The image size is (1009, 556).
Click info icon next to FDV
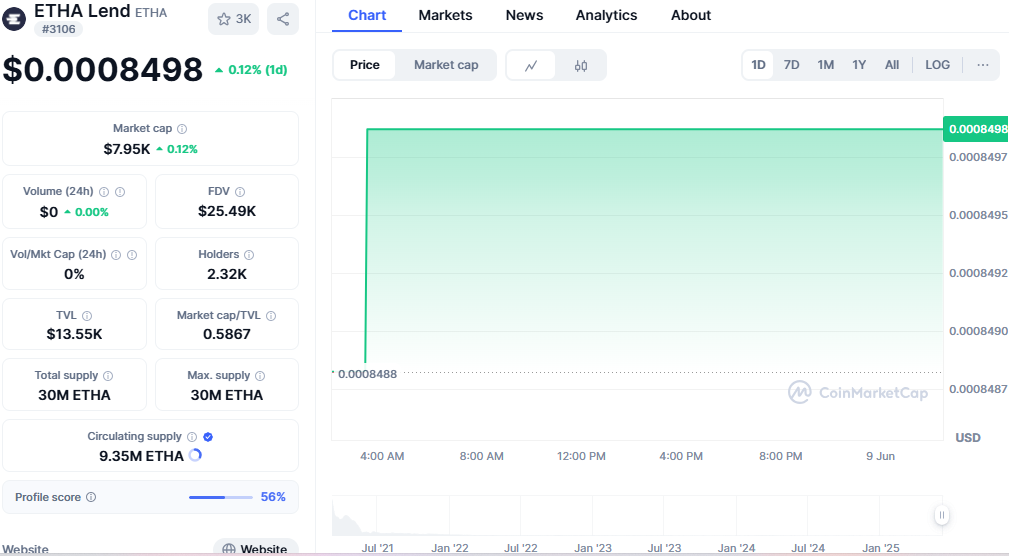click(x=240, y=192)
